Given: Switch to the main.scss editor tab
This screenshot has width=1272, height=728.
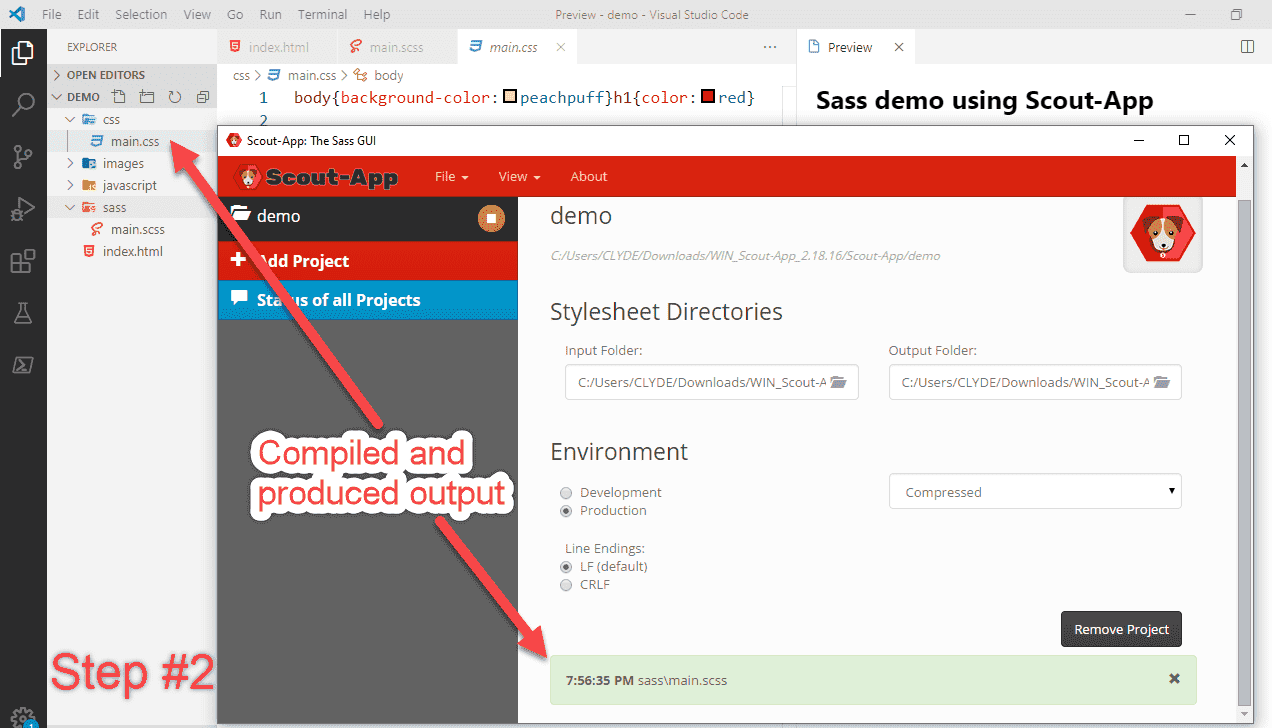Looking at the screenshot, I should [x=396, y=47].
